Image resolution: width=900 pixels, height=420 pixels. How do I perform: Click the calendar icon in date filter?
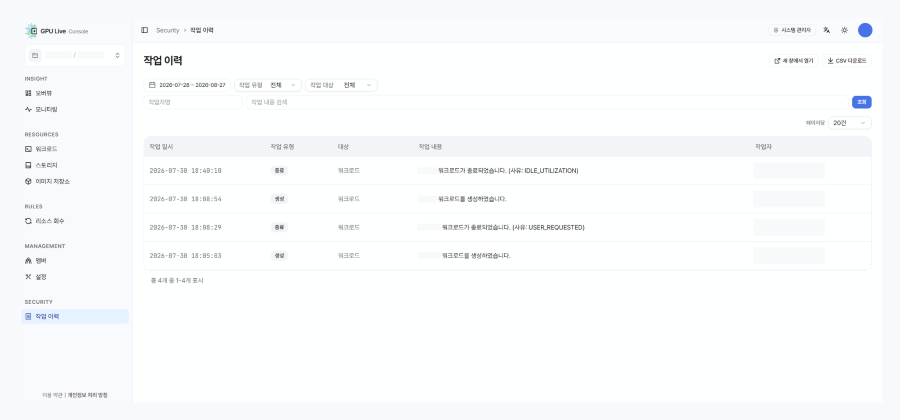tap(152, 85)
